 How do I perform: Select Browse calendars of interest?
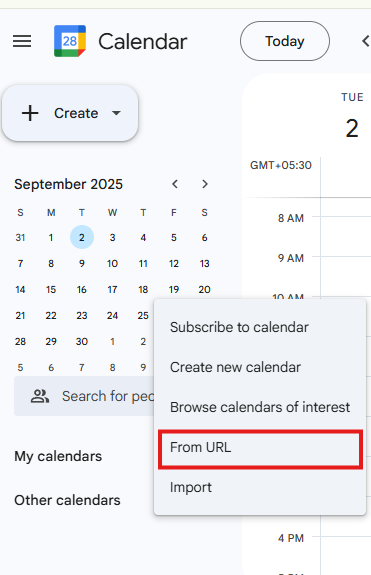click(x=260, y=407)
